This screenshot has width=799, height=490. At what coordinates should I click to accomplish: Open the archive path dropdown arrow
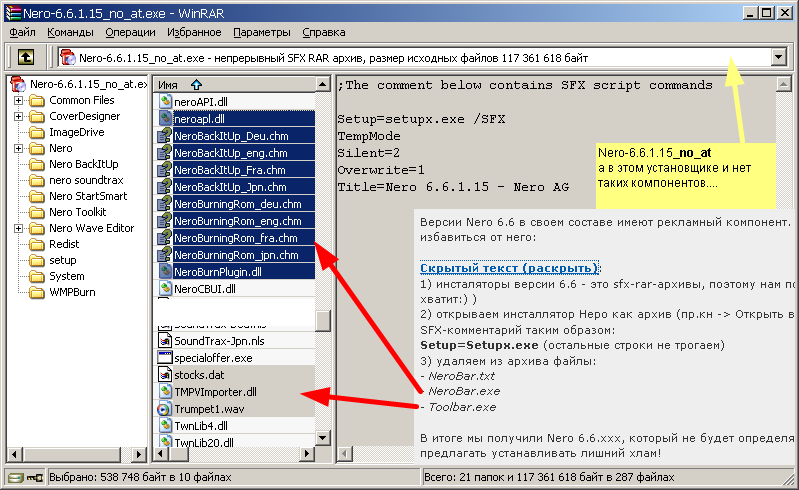778,58
